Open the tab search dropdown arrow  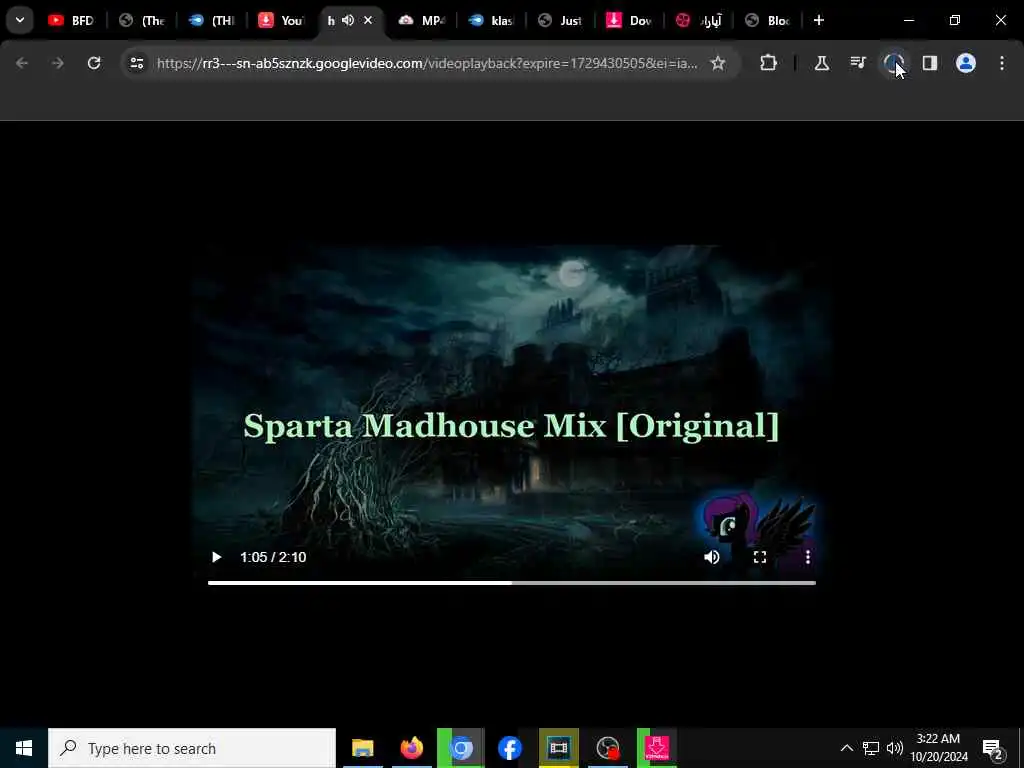click(20, 20)
